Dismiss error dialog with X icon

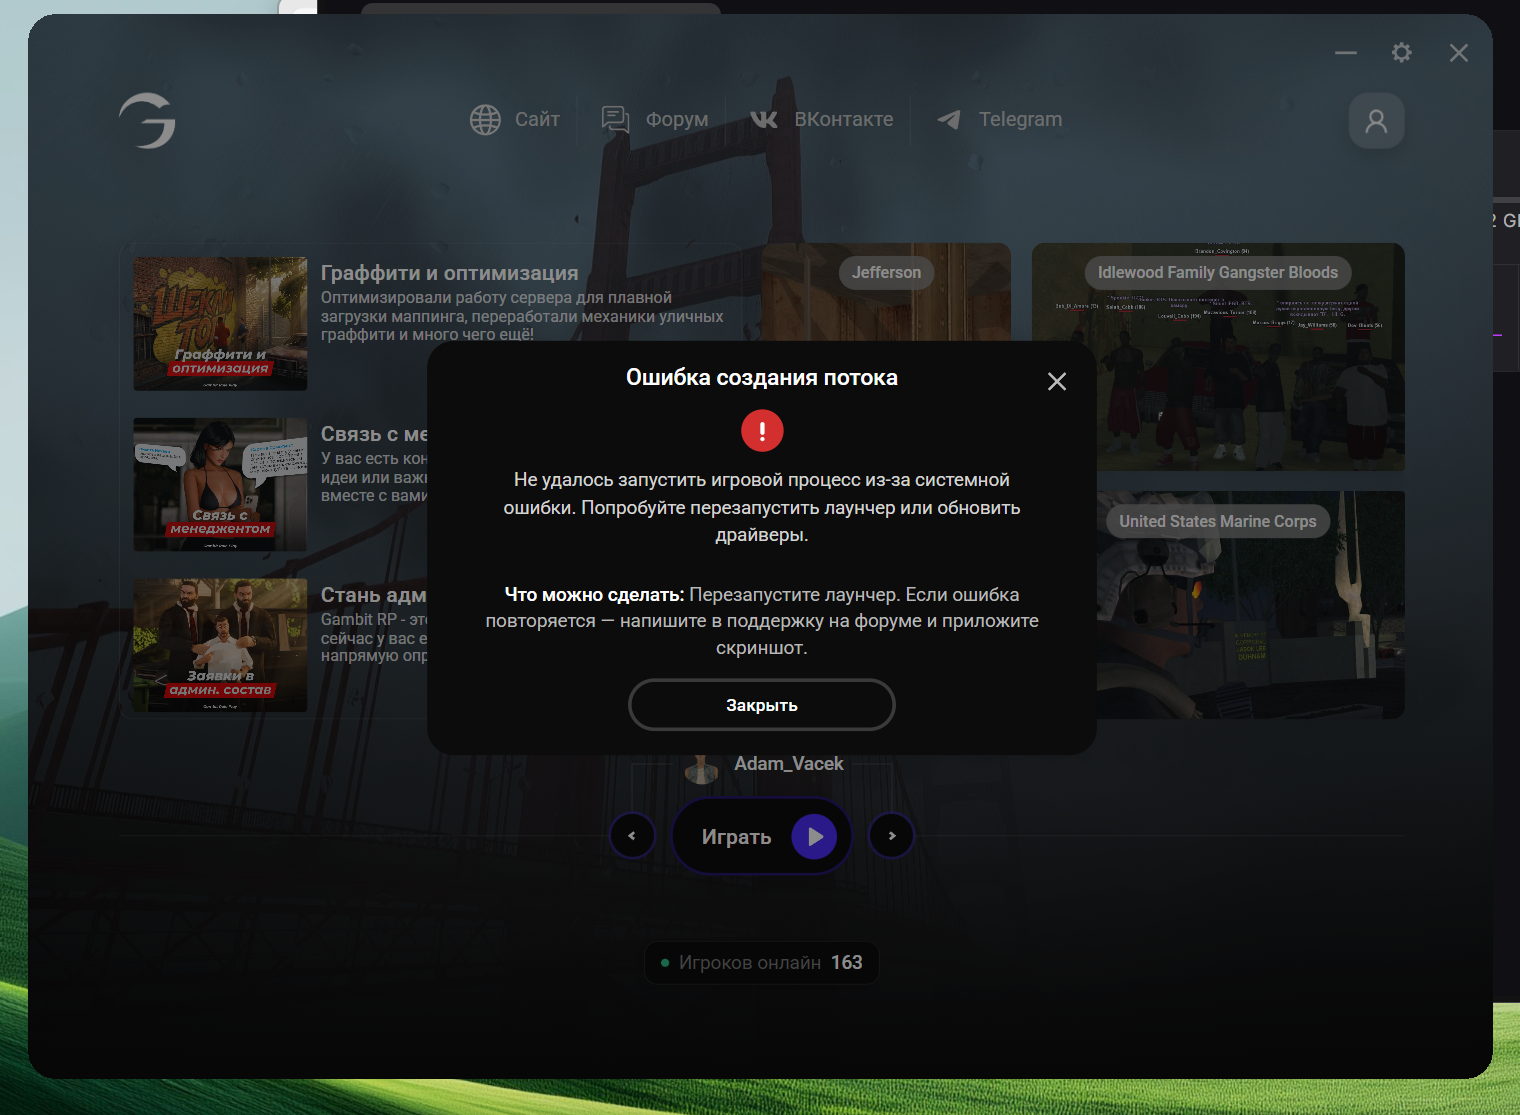tap(1057, 381)
